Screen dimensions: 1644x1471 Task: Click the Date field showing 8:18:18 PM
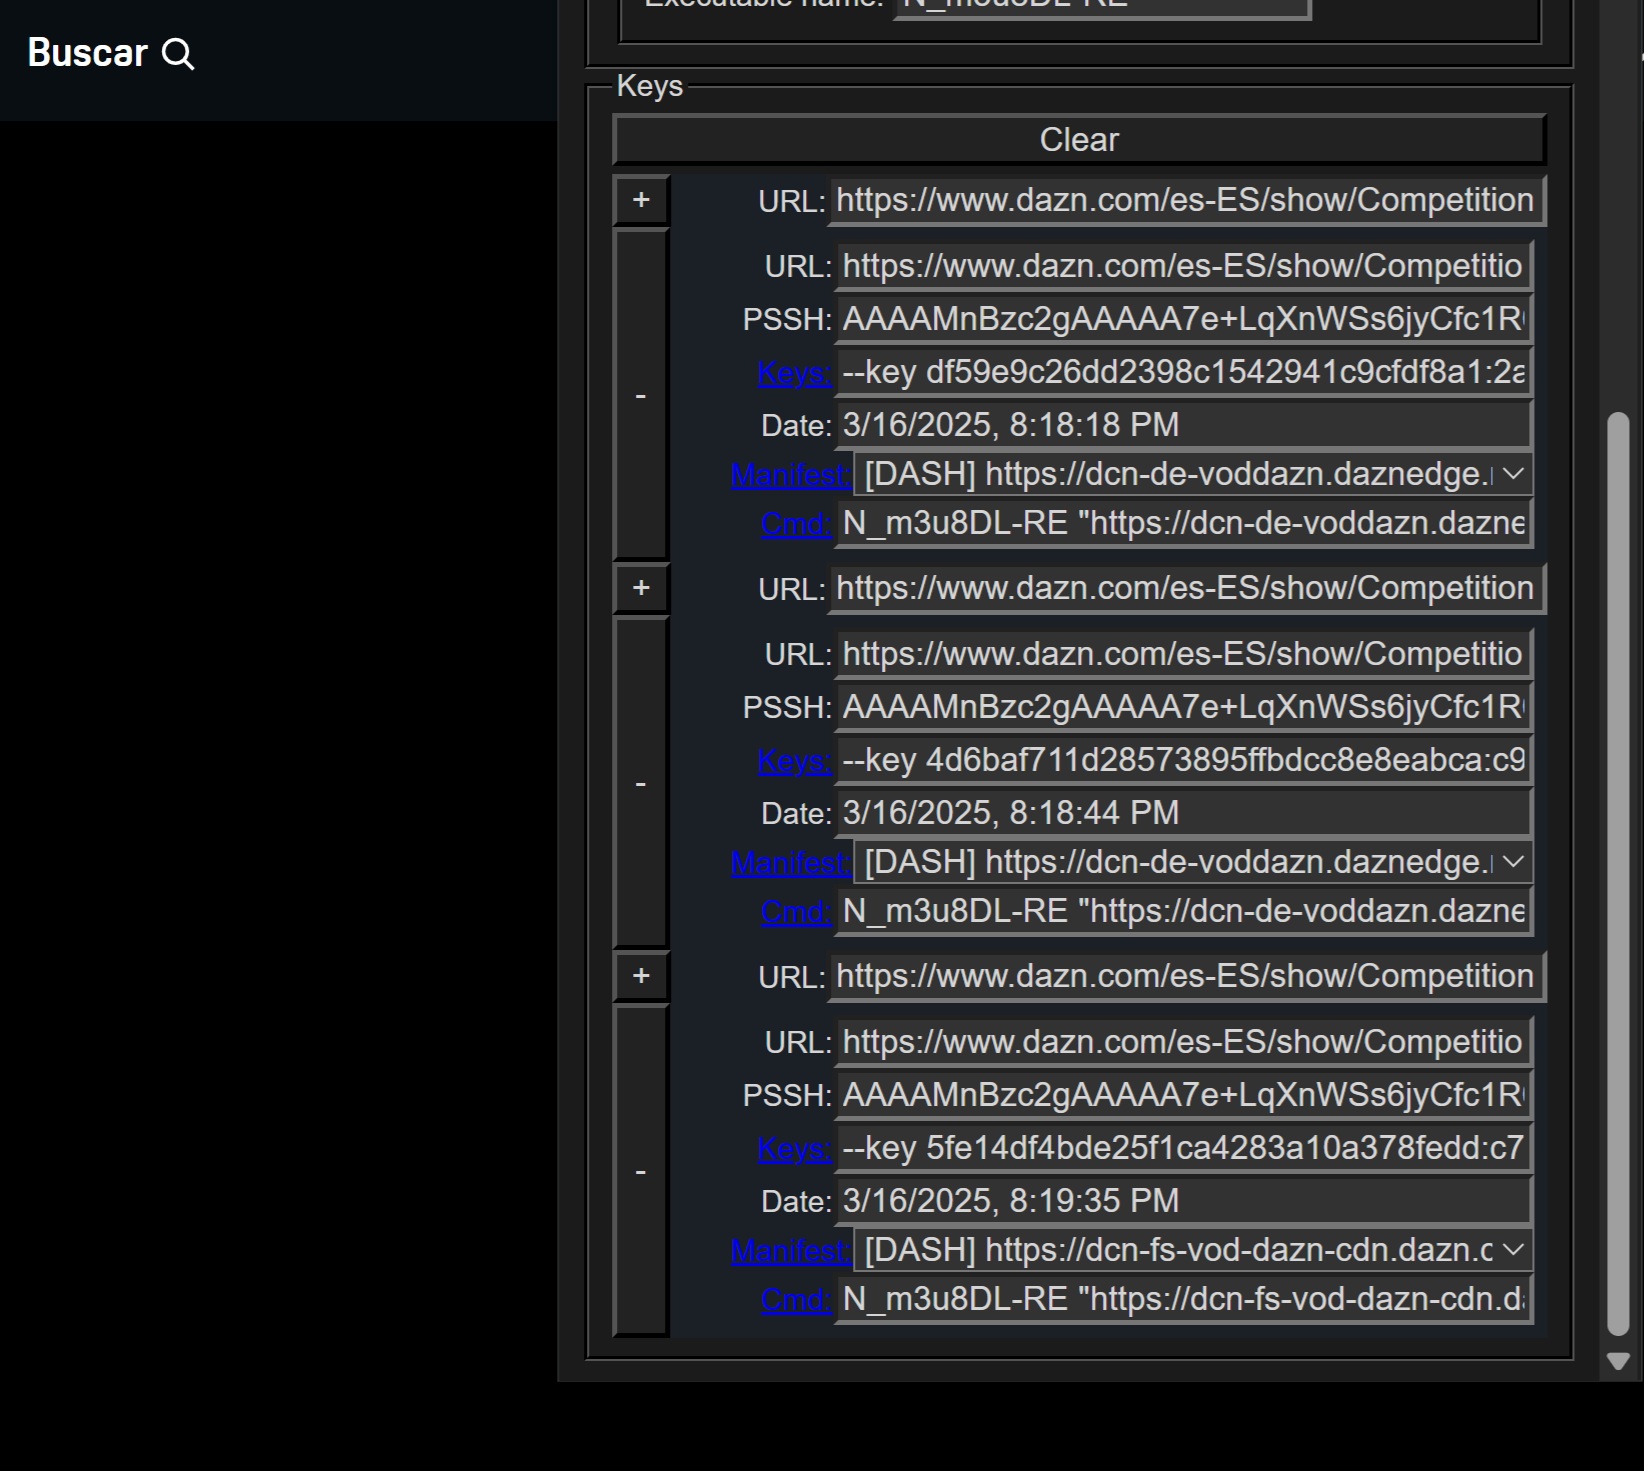tap(1184, 425)
